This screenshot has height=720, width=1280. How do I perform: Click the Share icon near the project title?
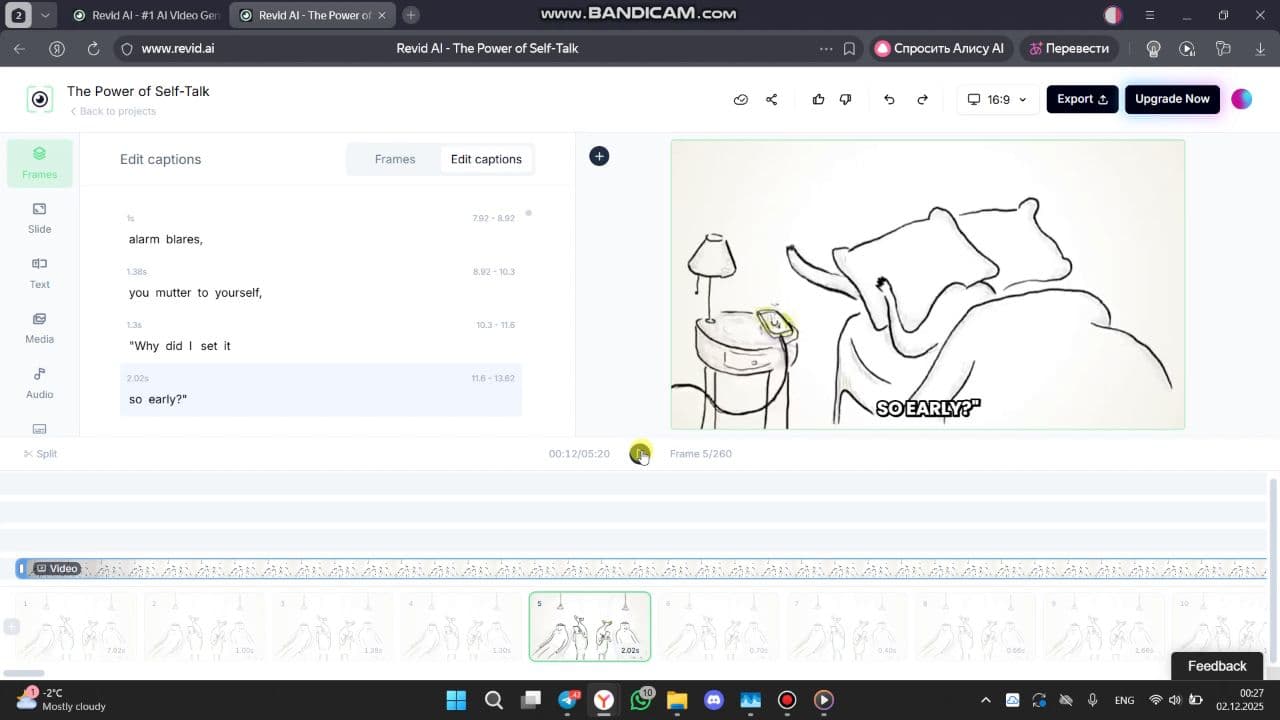(x=771, y=99)
